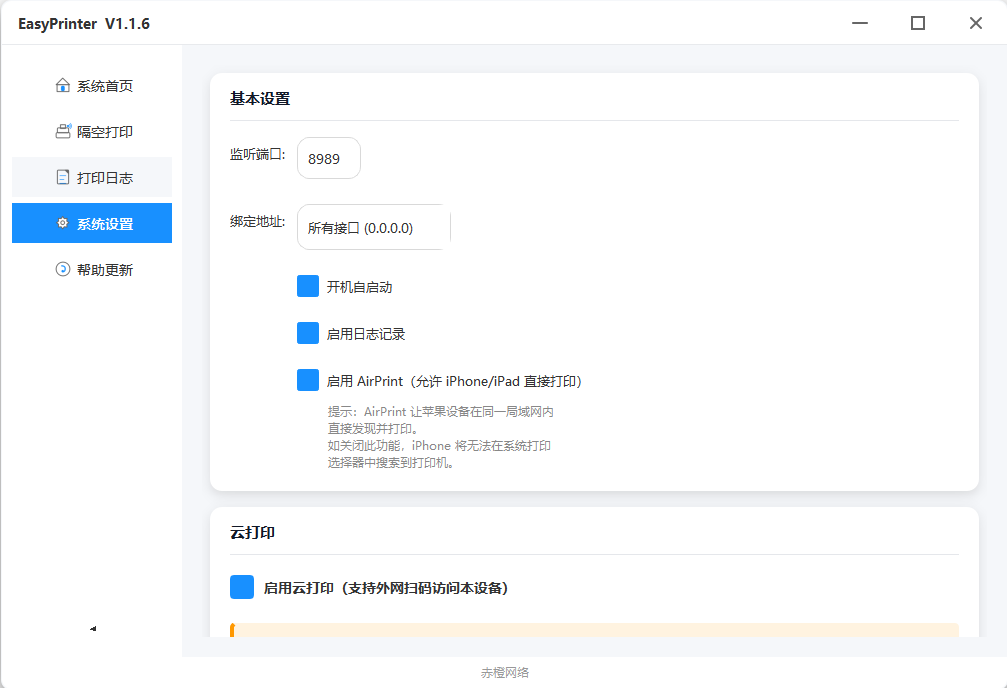Click the 启用日志记录 label text
Viewport: 1007px width, 688px height.
(365, 334)
